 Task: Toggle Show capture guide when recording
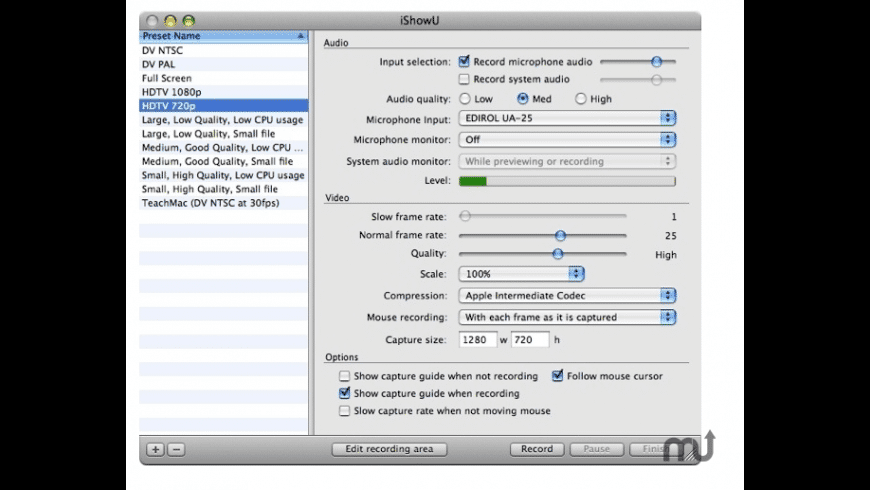[345, 393]
